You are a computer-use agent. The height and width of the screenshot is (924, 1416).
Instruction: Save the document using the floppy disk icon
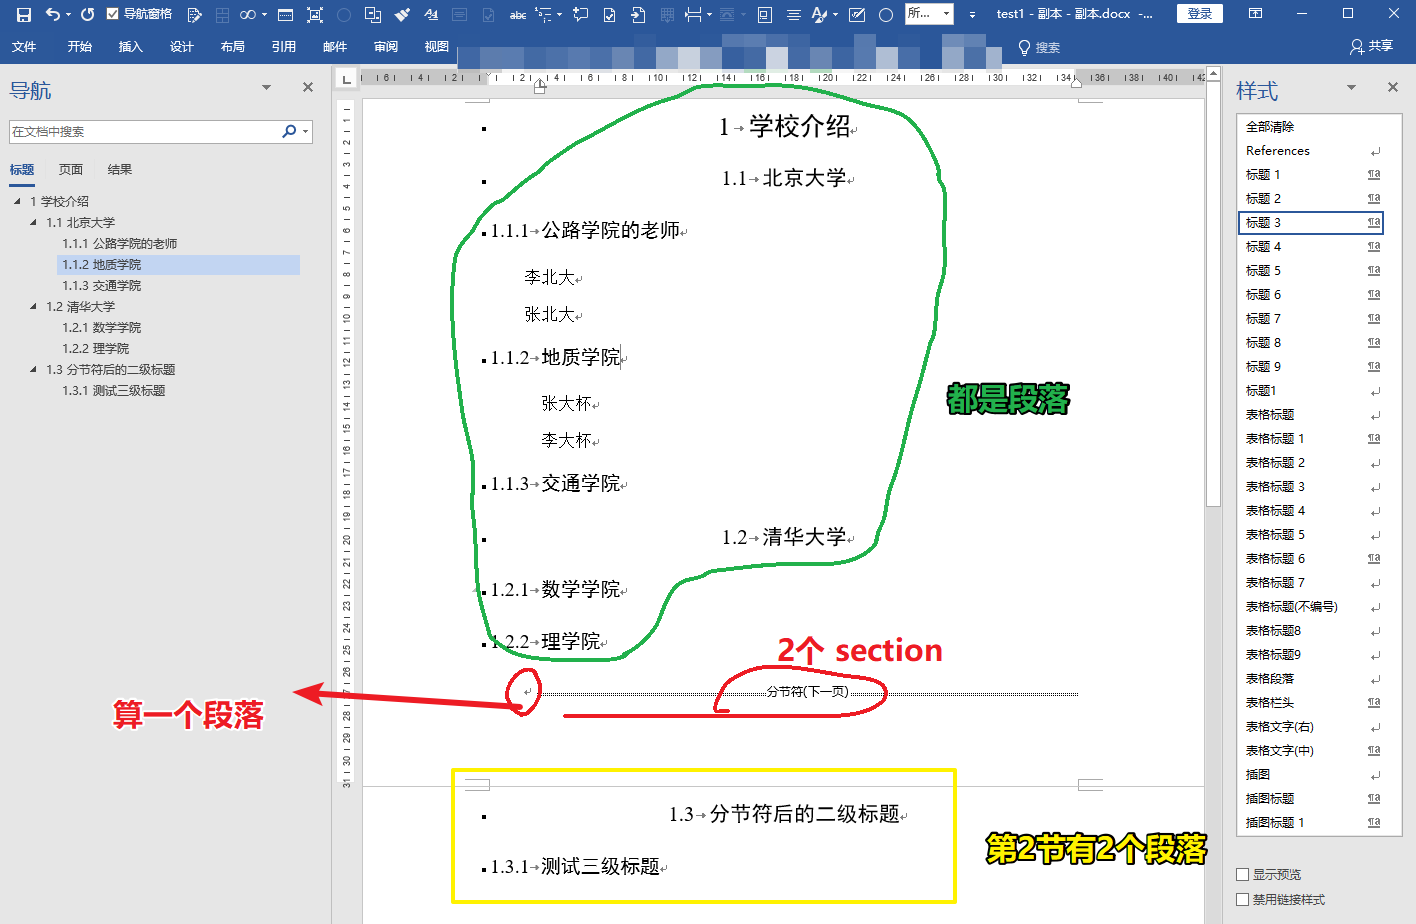tap(24, 14)
